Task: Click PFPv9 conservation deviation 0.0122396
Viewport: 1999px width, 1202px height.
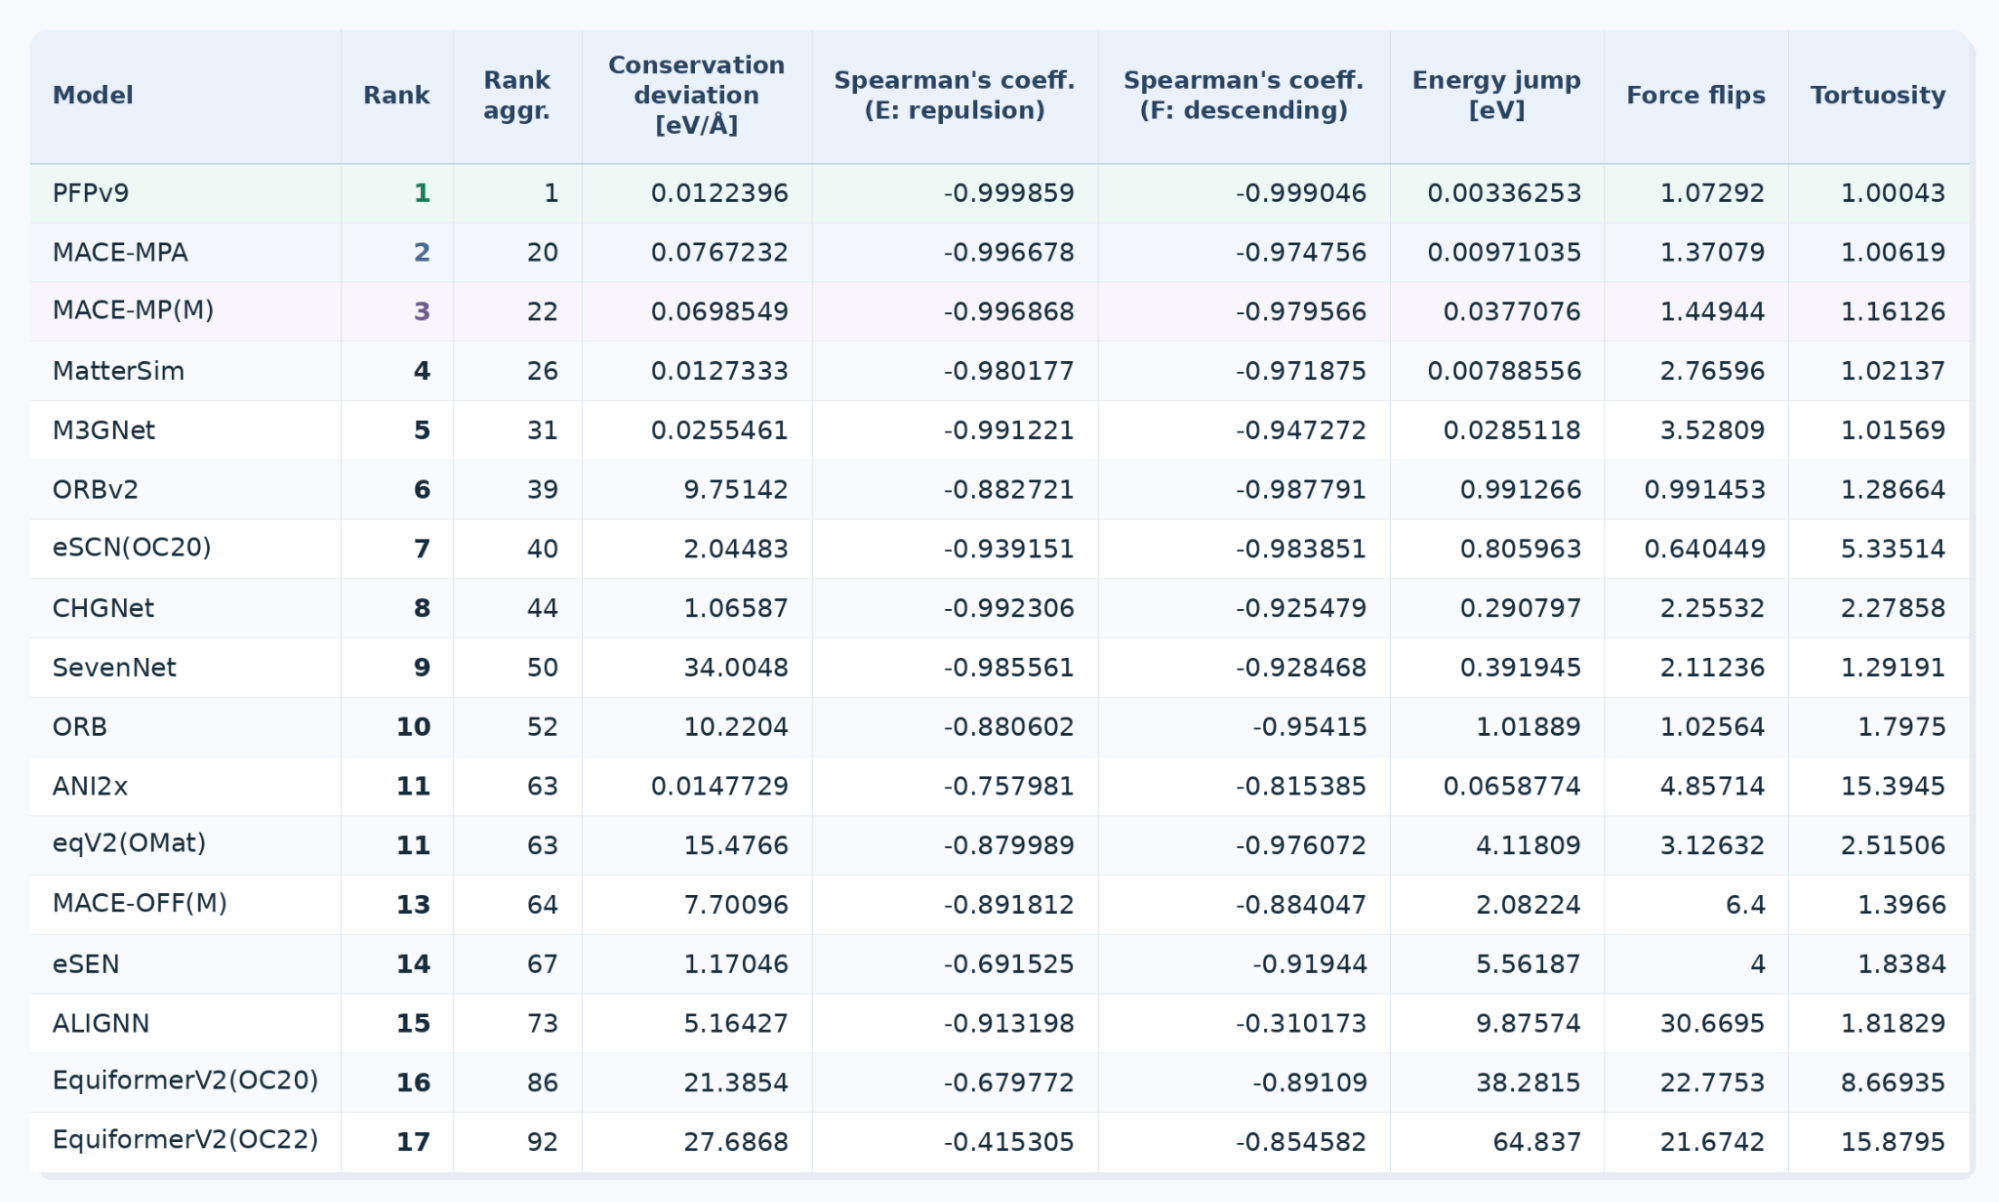Action: point(719,193)
